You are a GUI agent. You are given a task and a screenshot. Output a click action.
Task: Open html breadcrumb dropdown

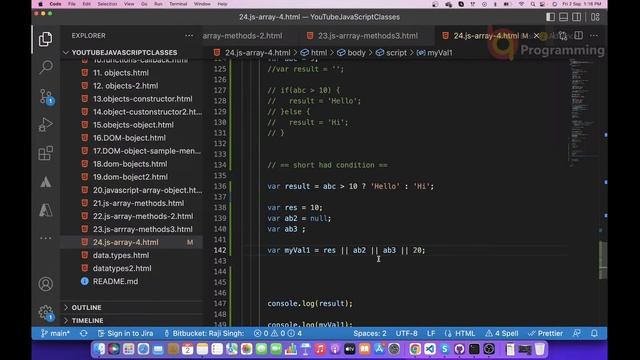314,53
